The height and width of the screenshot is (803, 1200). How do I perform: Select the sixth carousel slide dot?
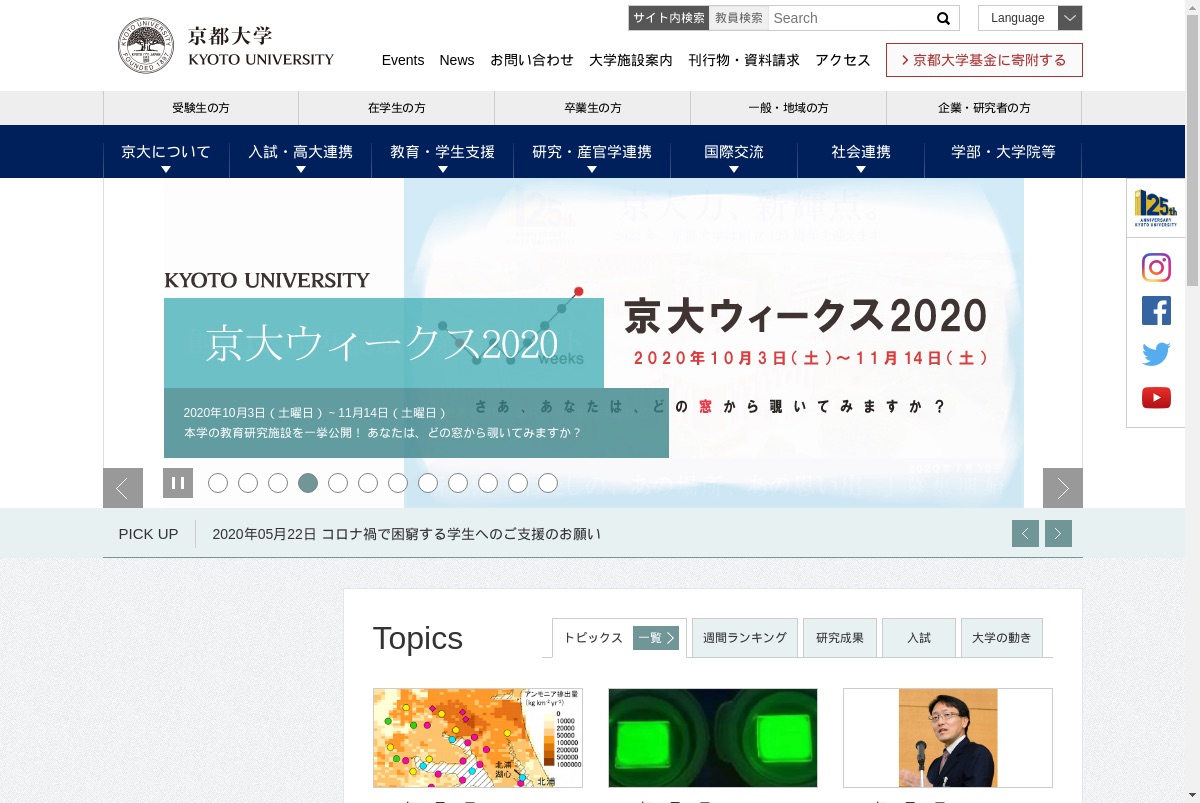[x=368, y=483]
